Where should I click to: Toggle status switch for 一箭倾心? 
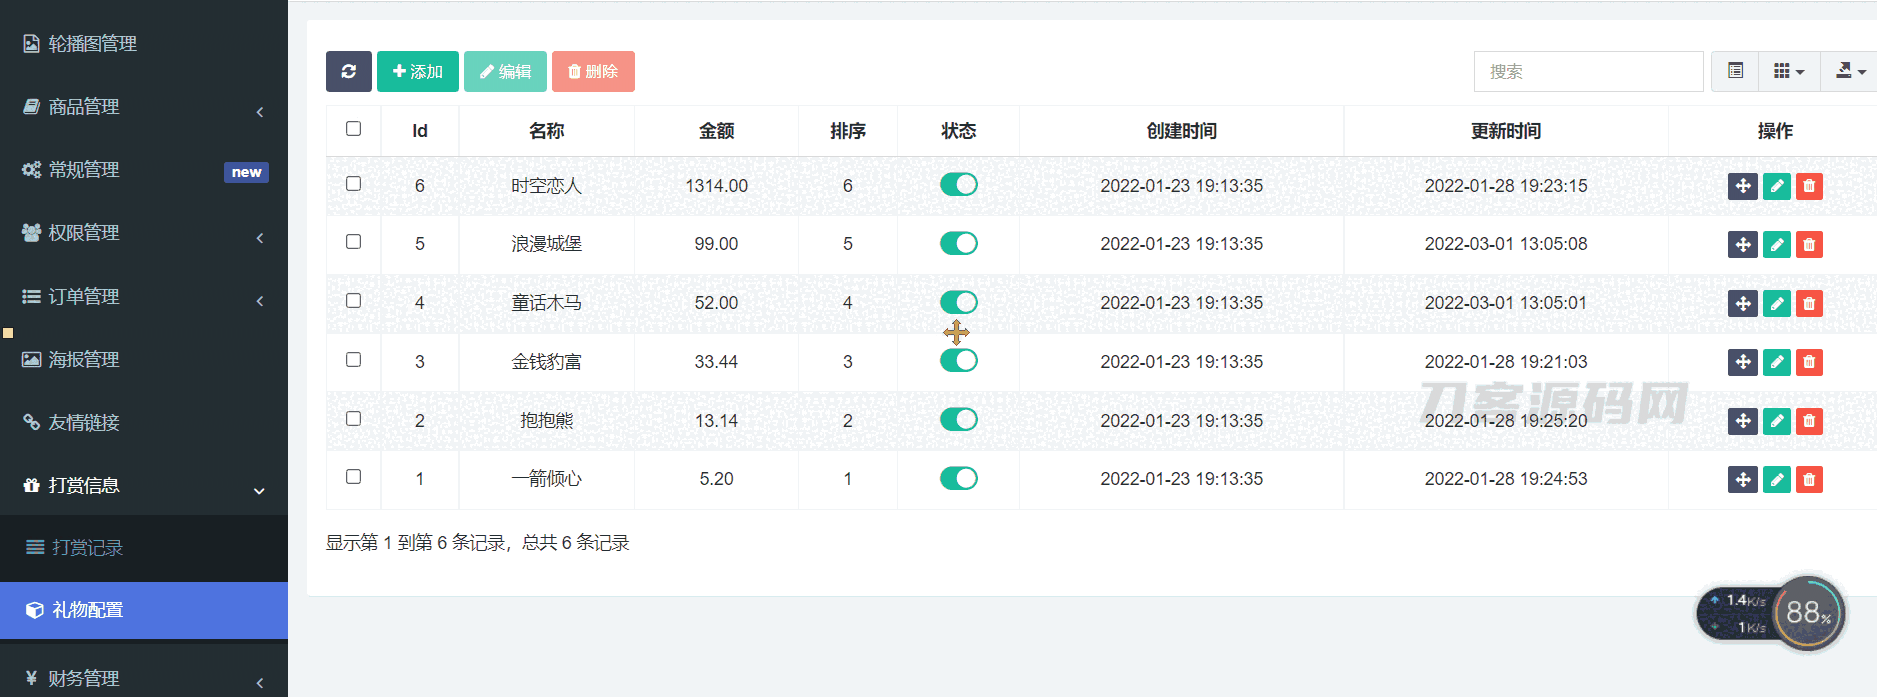pyautogui.click(x=958, y=478)
